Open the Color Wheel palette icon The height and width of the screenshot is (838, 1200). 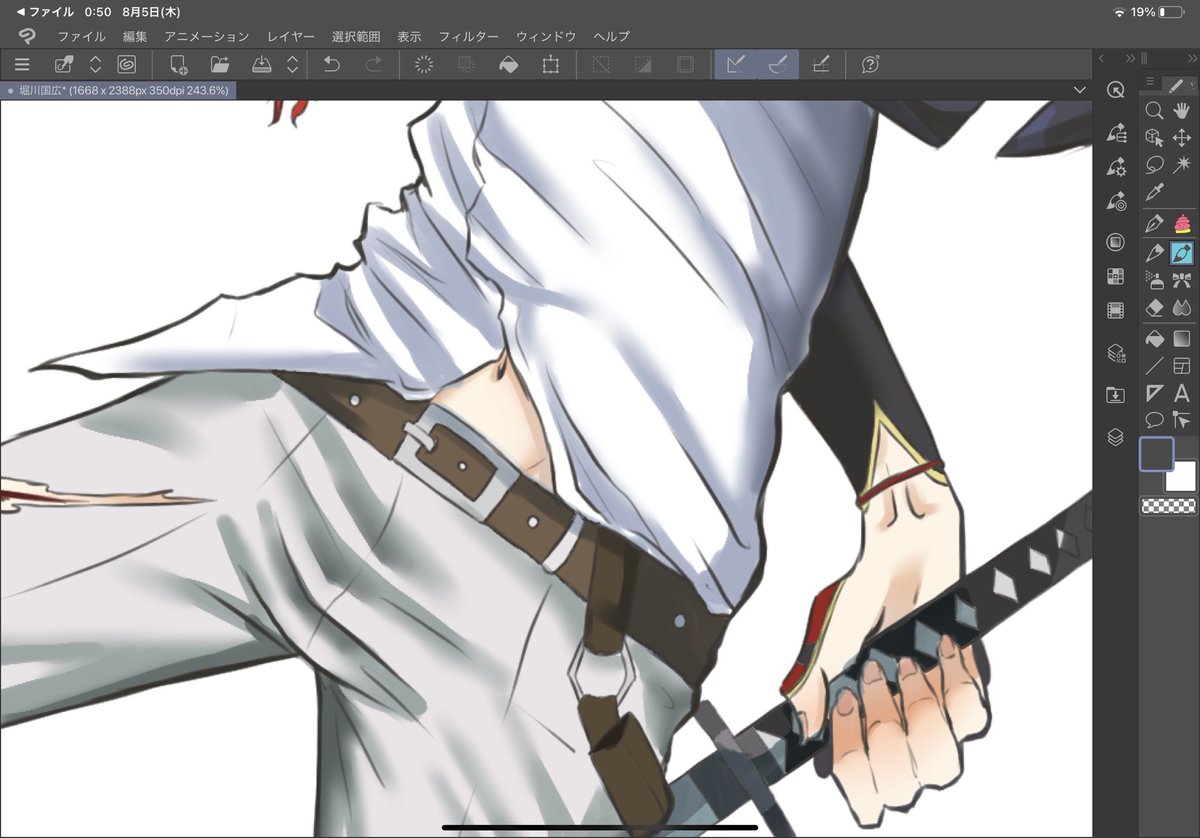pyautogui.click(x=1116, y=242)
